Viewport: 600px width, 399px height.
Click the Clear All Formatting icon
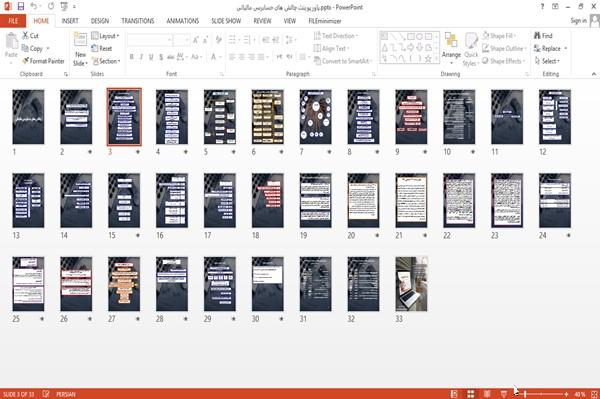click(218, 39)
